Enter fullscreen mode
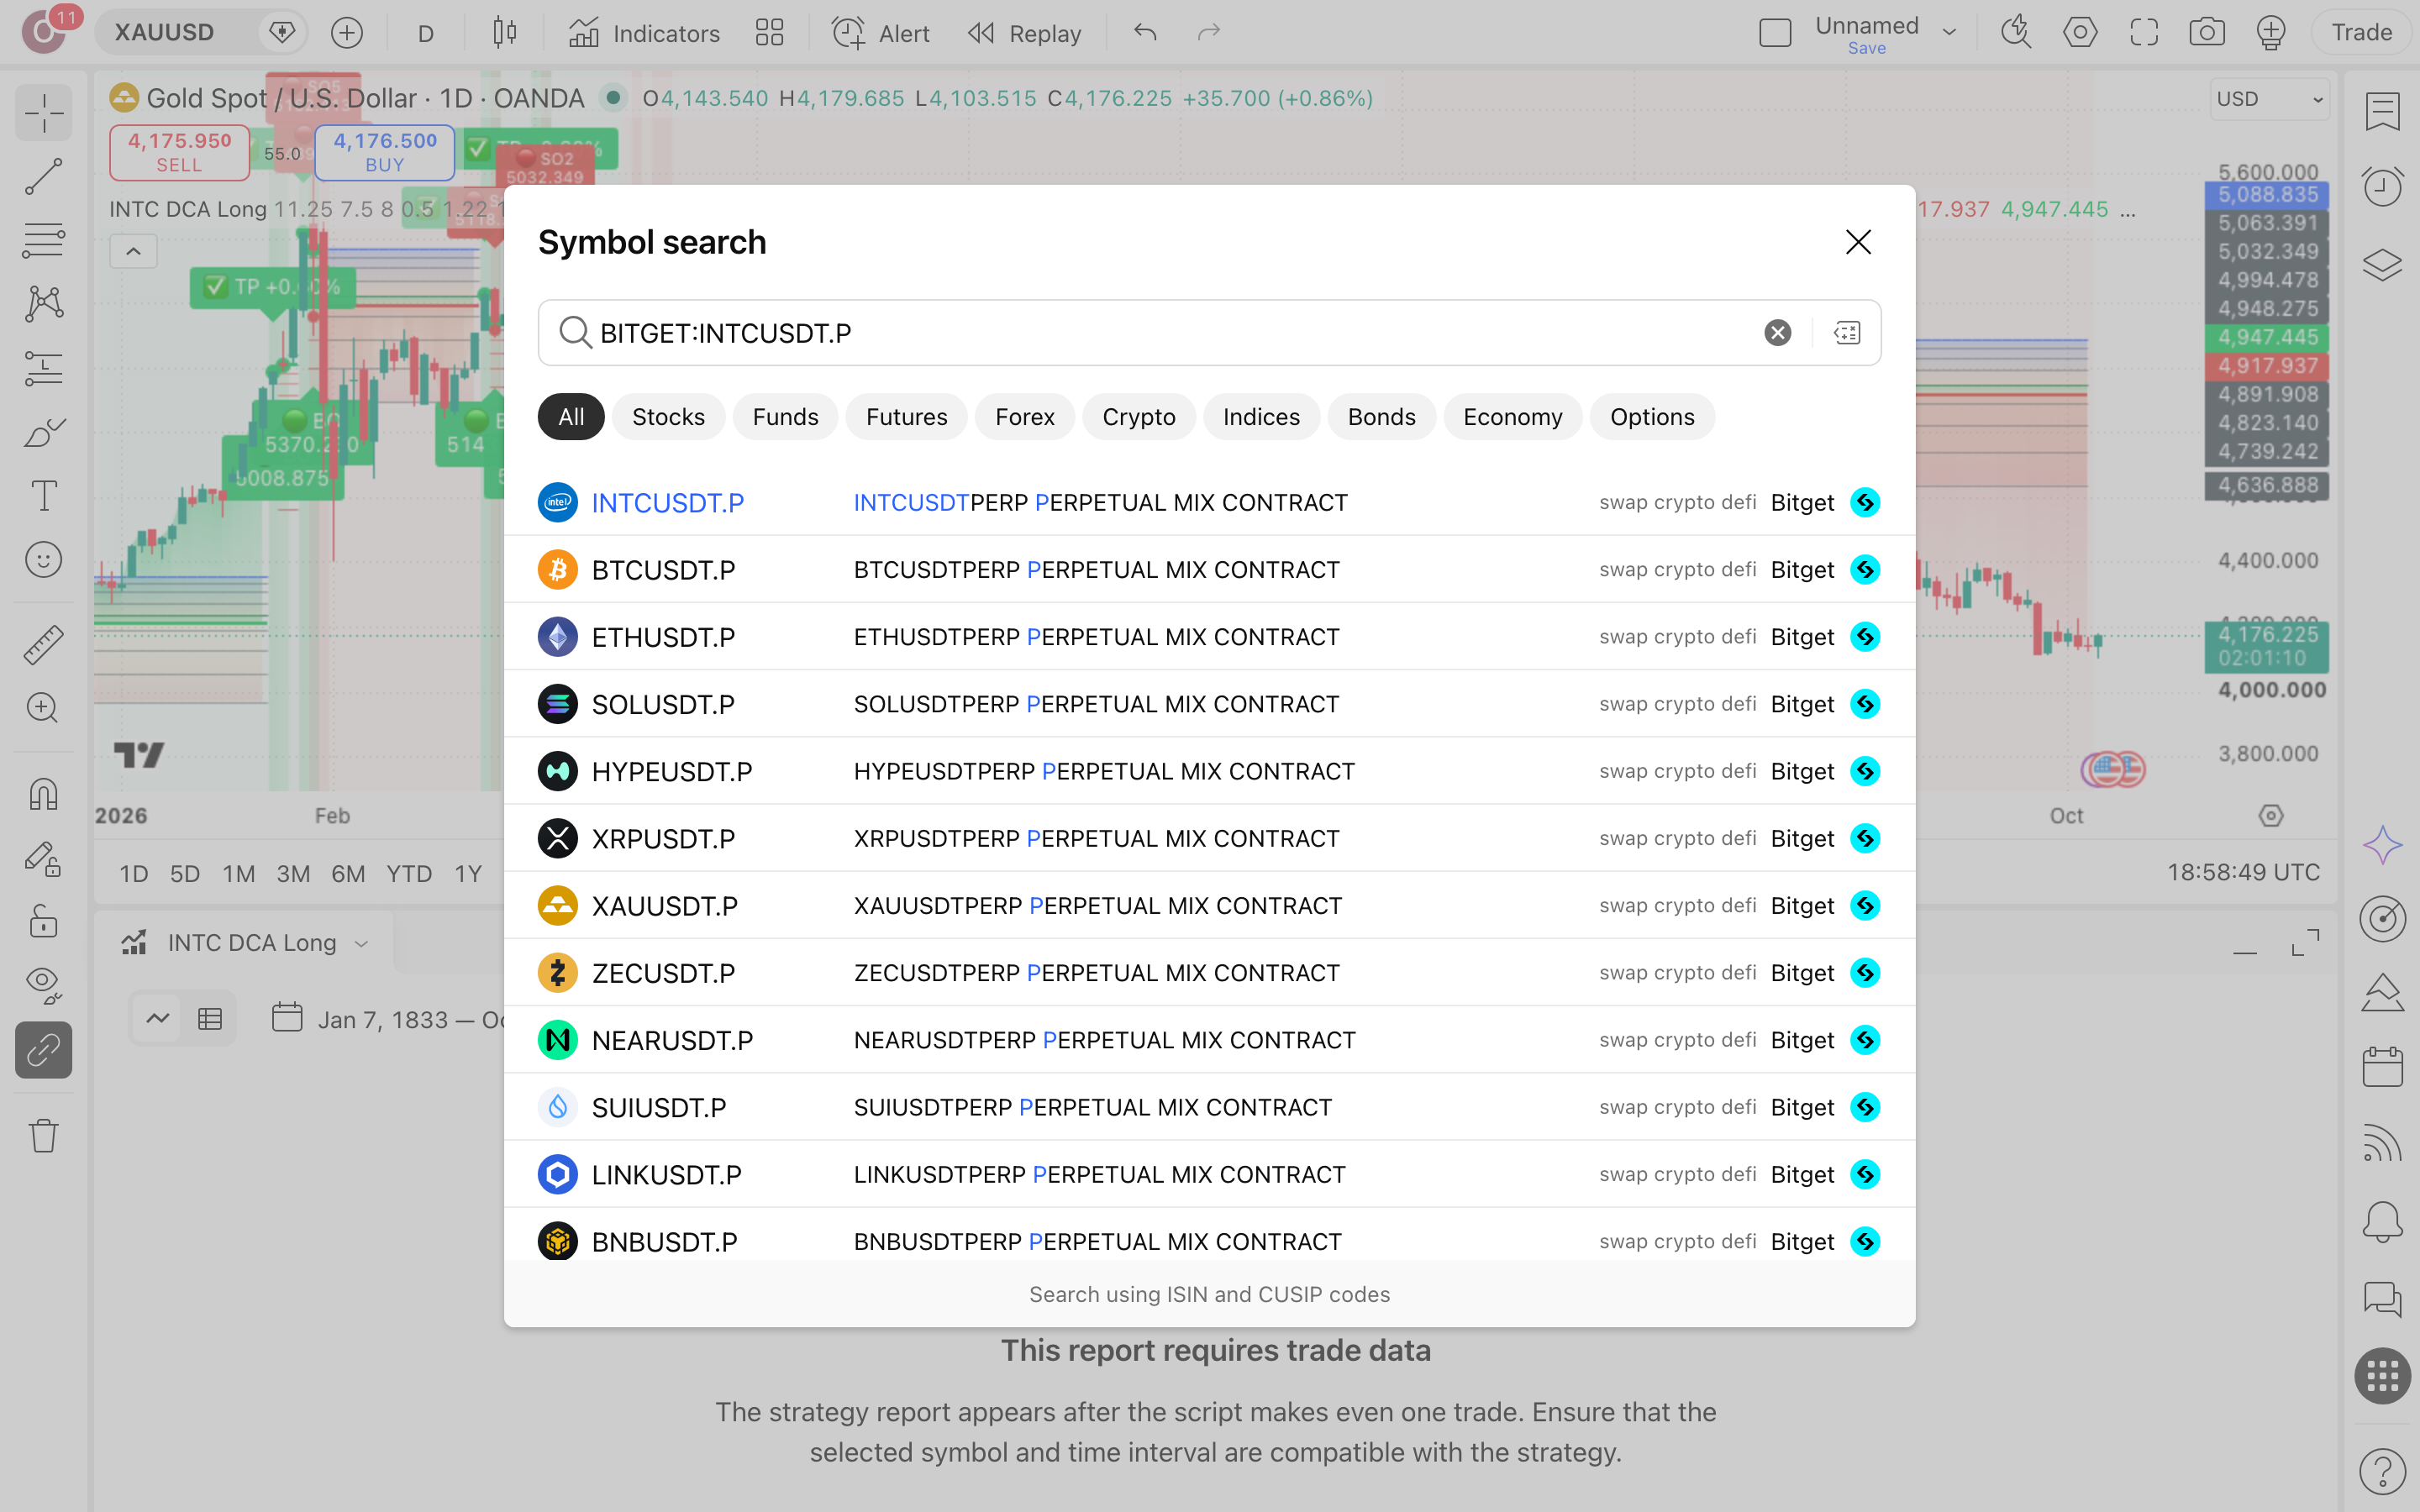The width and height of the screenshot is (2420, 1512). pyautogui.click(x=2143, y=33)
